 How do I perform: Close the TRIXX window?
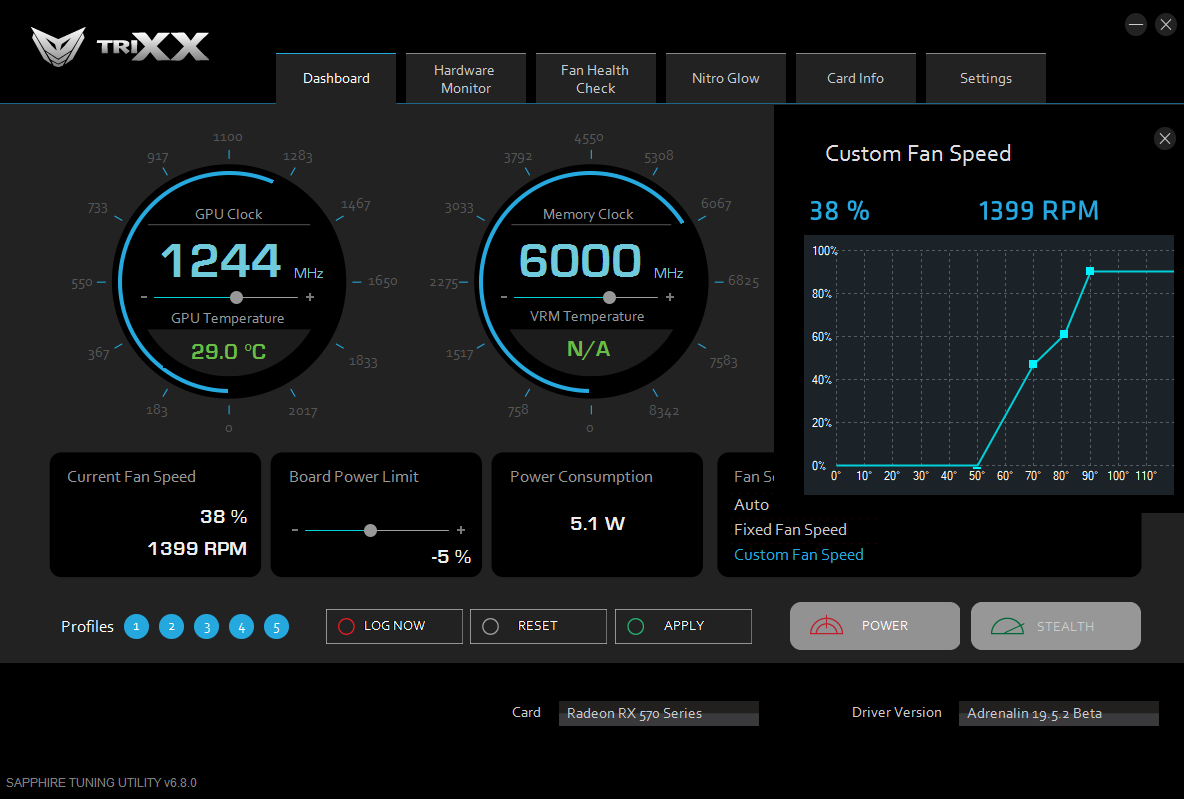click(1166, 24)
